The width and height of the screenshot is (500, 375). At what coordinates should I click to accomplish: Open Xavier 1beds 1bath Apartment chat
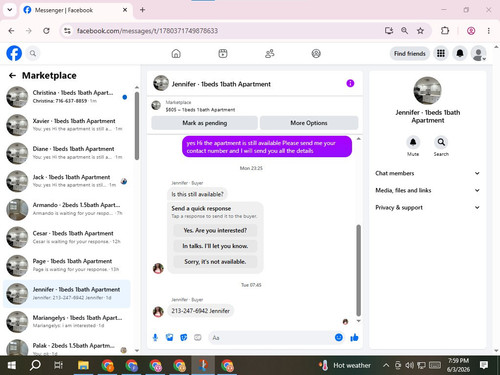67,125
